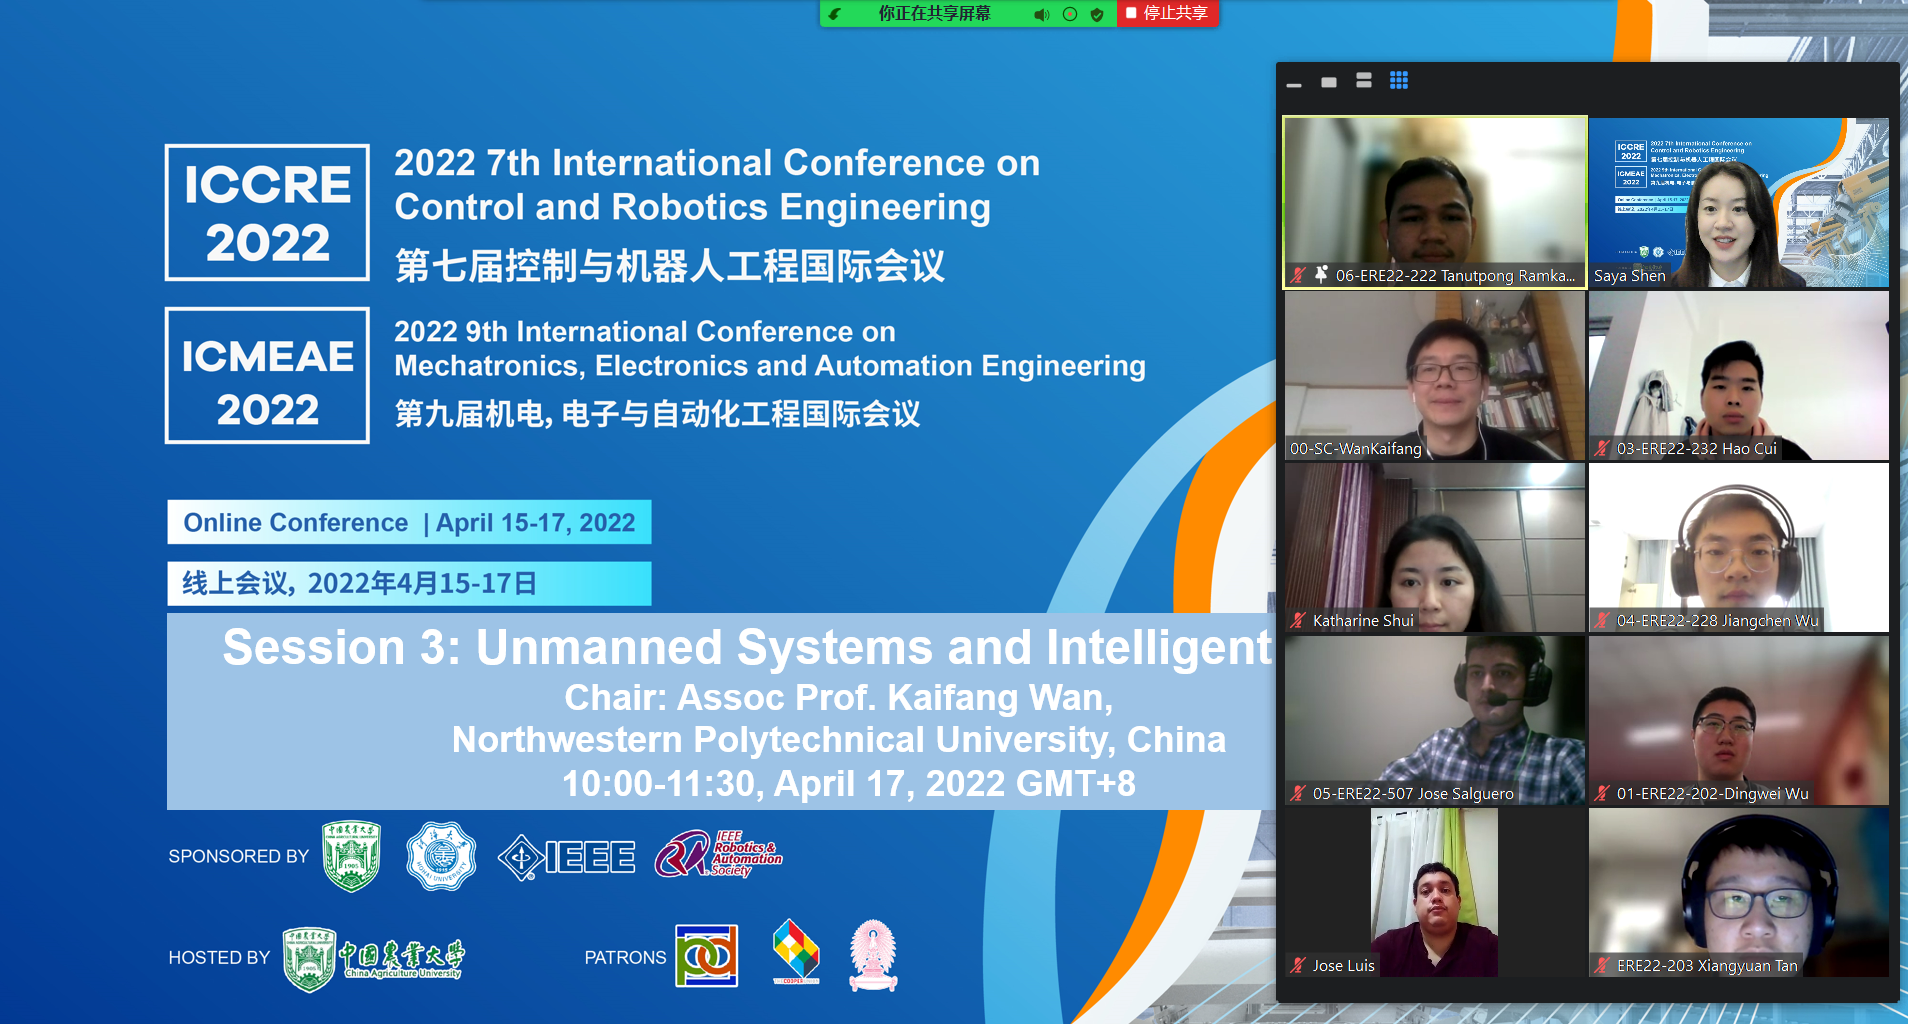
Task: Click the green shield security icon
Action: (1097, 14)
